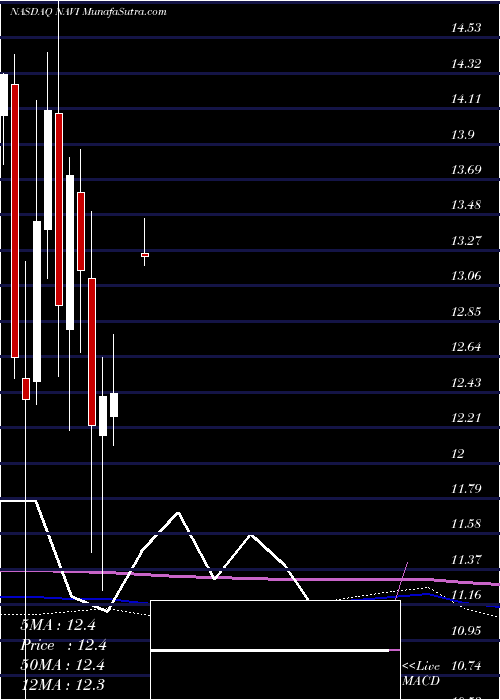Click the 13.06 price axis label
Image resolution: width=500 pixels, height=700 pixels.
(x=466, y=276)
